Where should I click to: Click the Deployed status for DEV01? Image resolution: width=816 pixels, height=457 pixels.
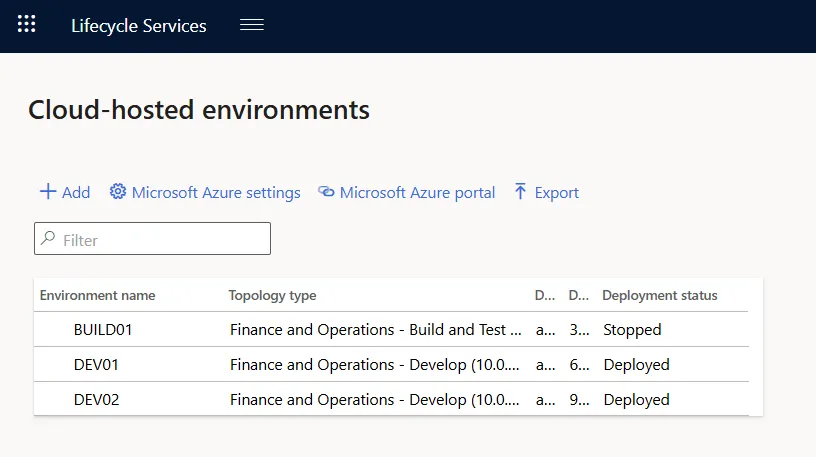point(636,365)
